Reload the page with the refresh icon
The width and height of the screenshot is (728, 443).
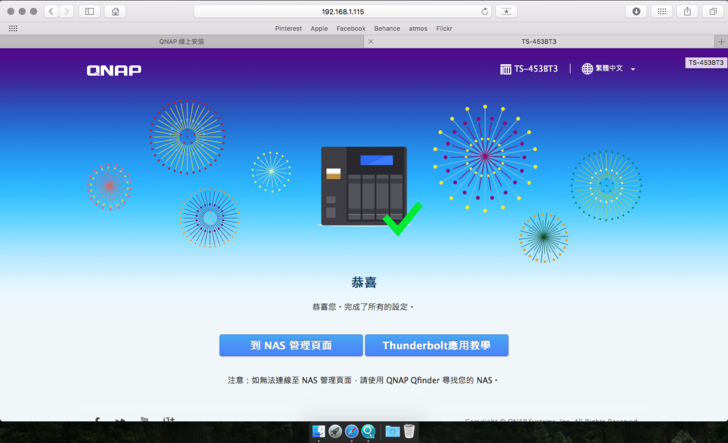[484, 11]
